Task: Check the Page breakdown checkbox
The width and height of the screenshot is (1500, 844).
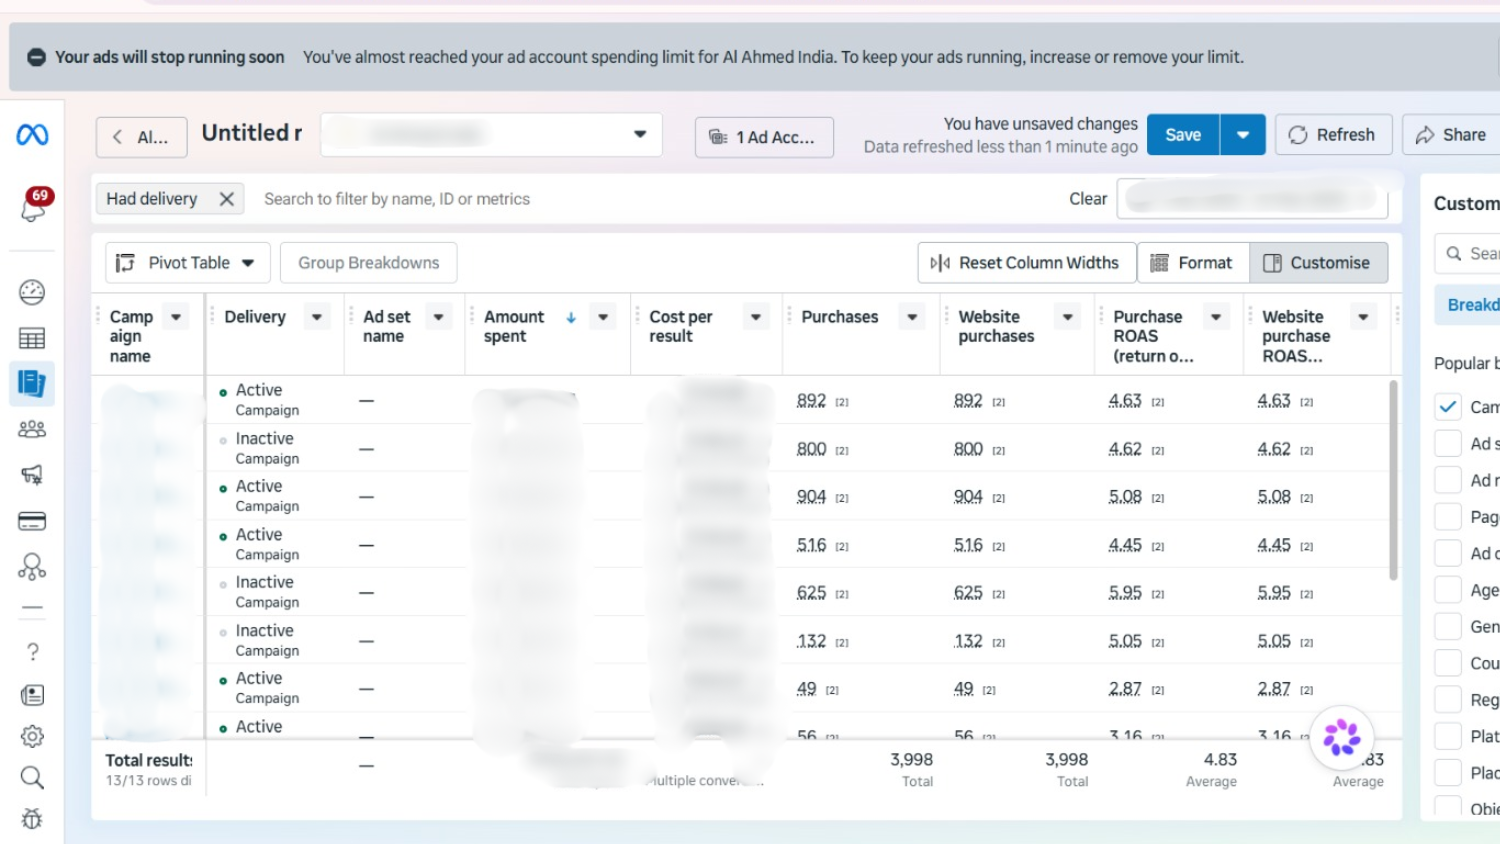Action: click(1447, 516)
